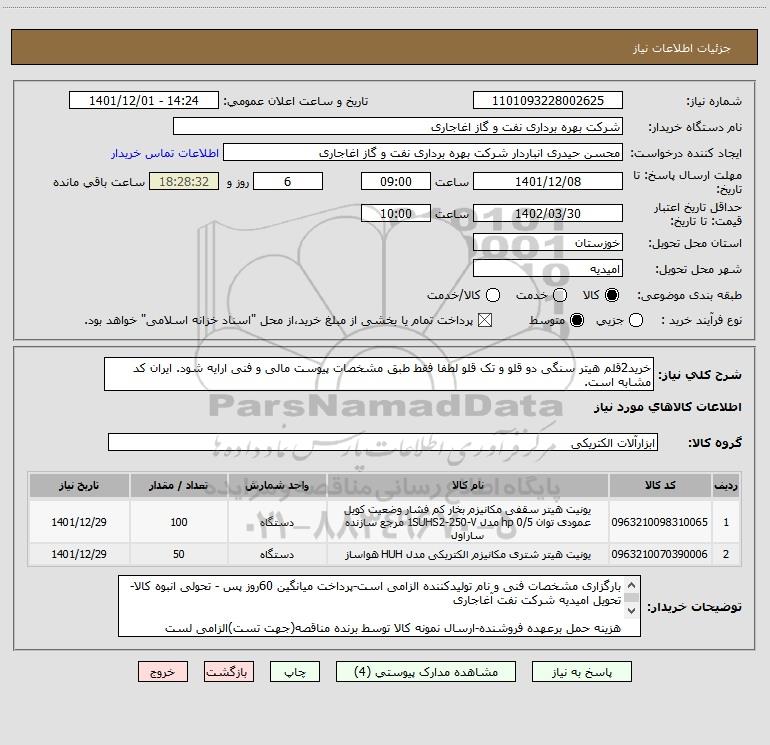Select the کالا/خدمت radio button
Image resolution: width=770 pixels, height=745 pixels.
point(493,295)
